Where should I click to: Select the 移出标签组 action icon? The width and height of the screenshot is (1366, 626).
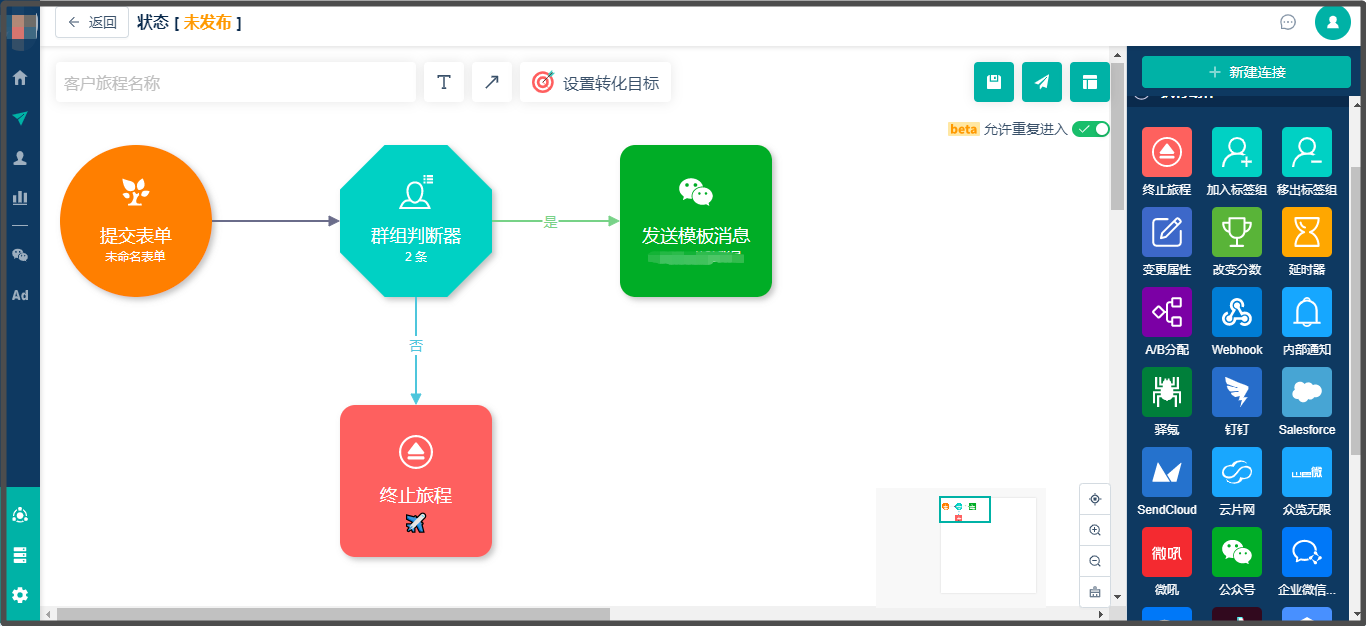1307,152
